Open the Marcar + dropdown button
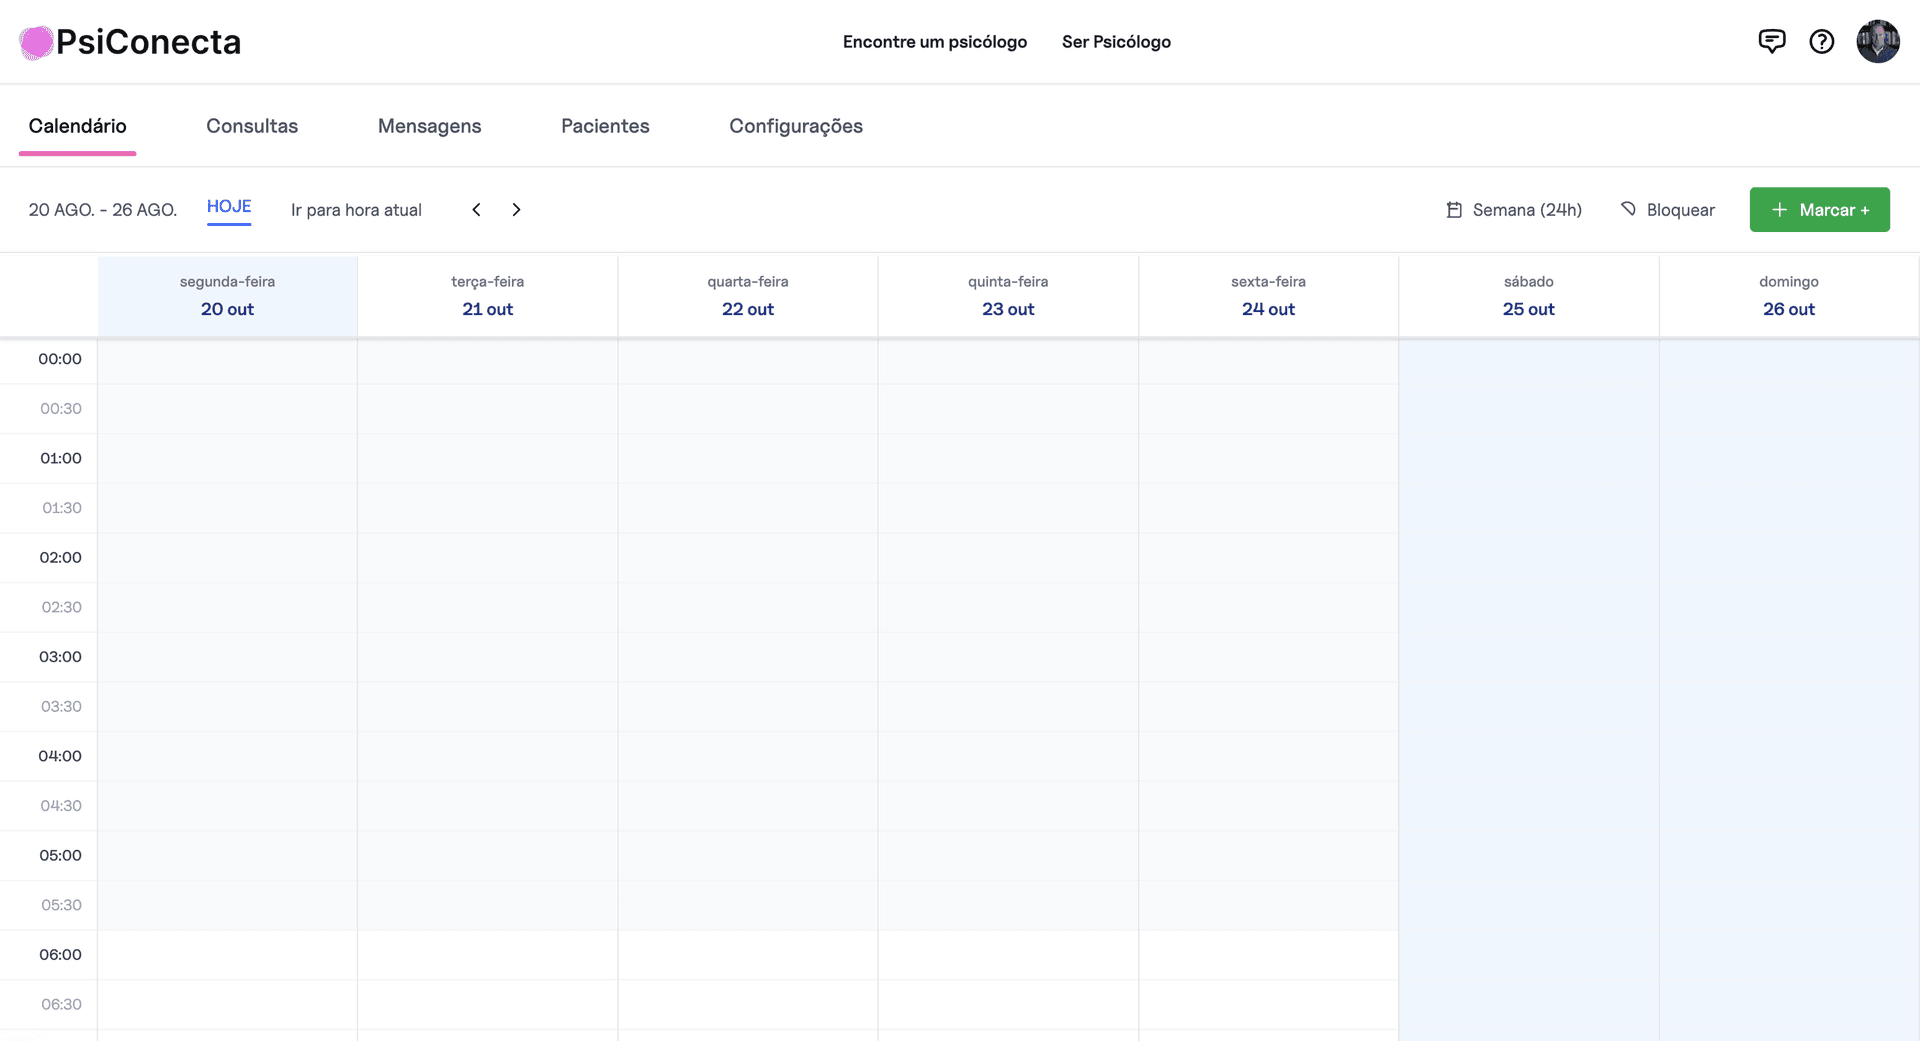This screenshot has width=1920, height=1041. point(1819,210)
